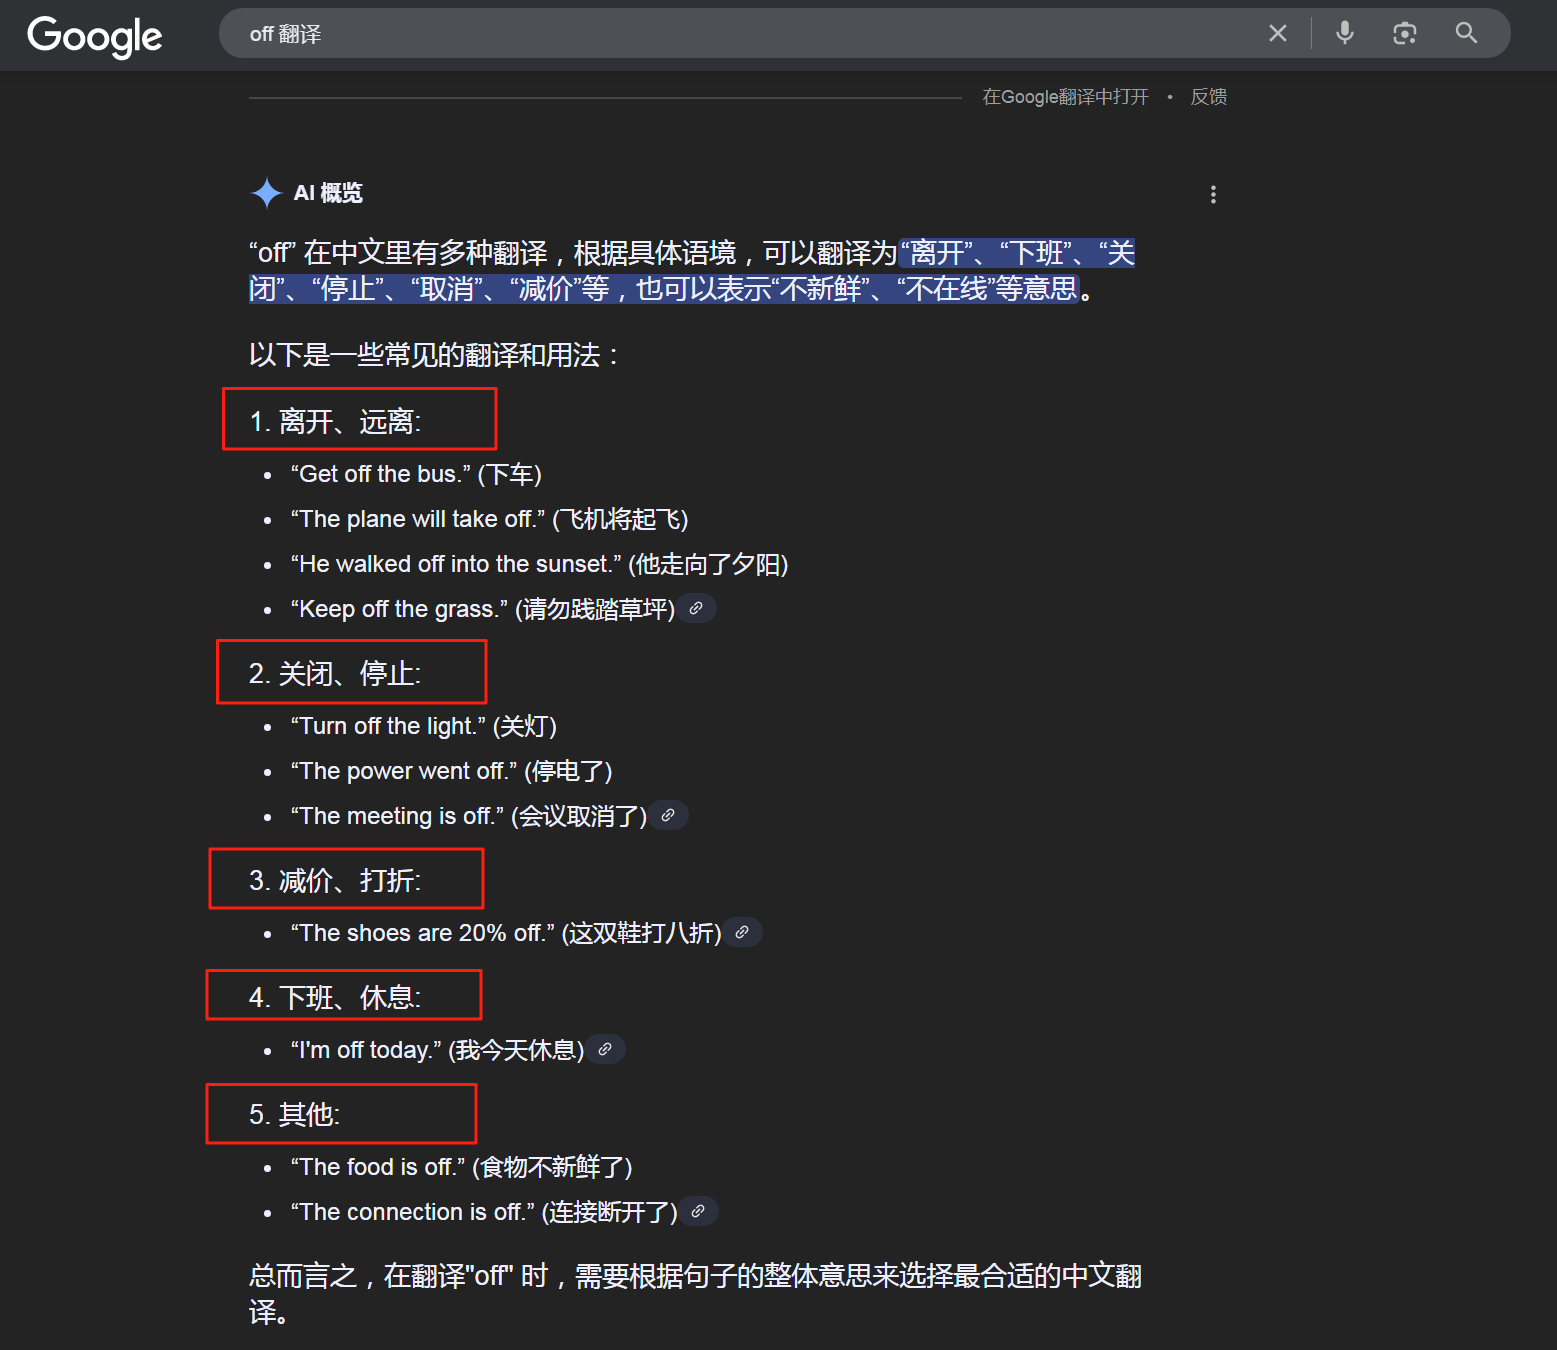The width and height of the screenshot is (1557, 1350).
Task: Open source link beside "The shoes are 20% off"
Action: pyautogui.click(x=742, y=932)
